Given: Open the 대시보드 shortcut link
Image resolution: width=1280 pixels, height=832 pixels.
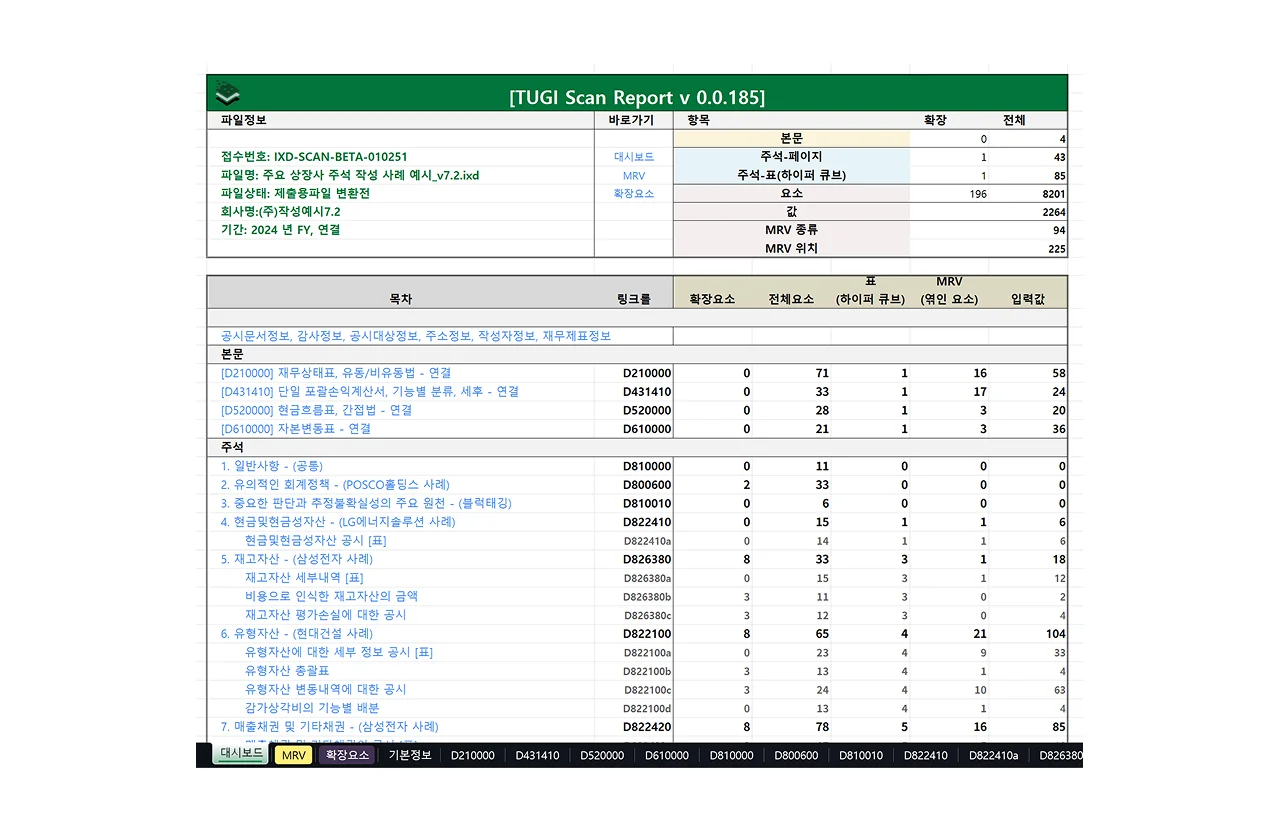Looking at the screenshot, I should [633, 157].
